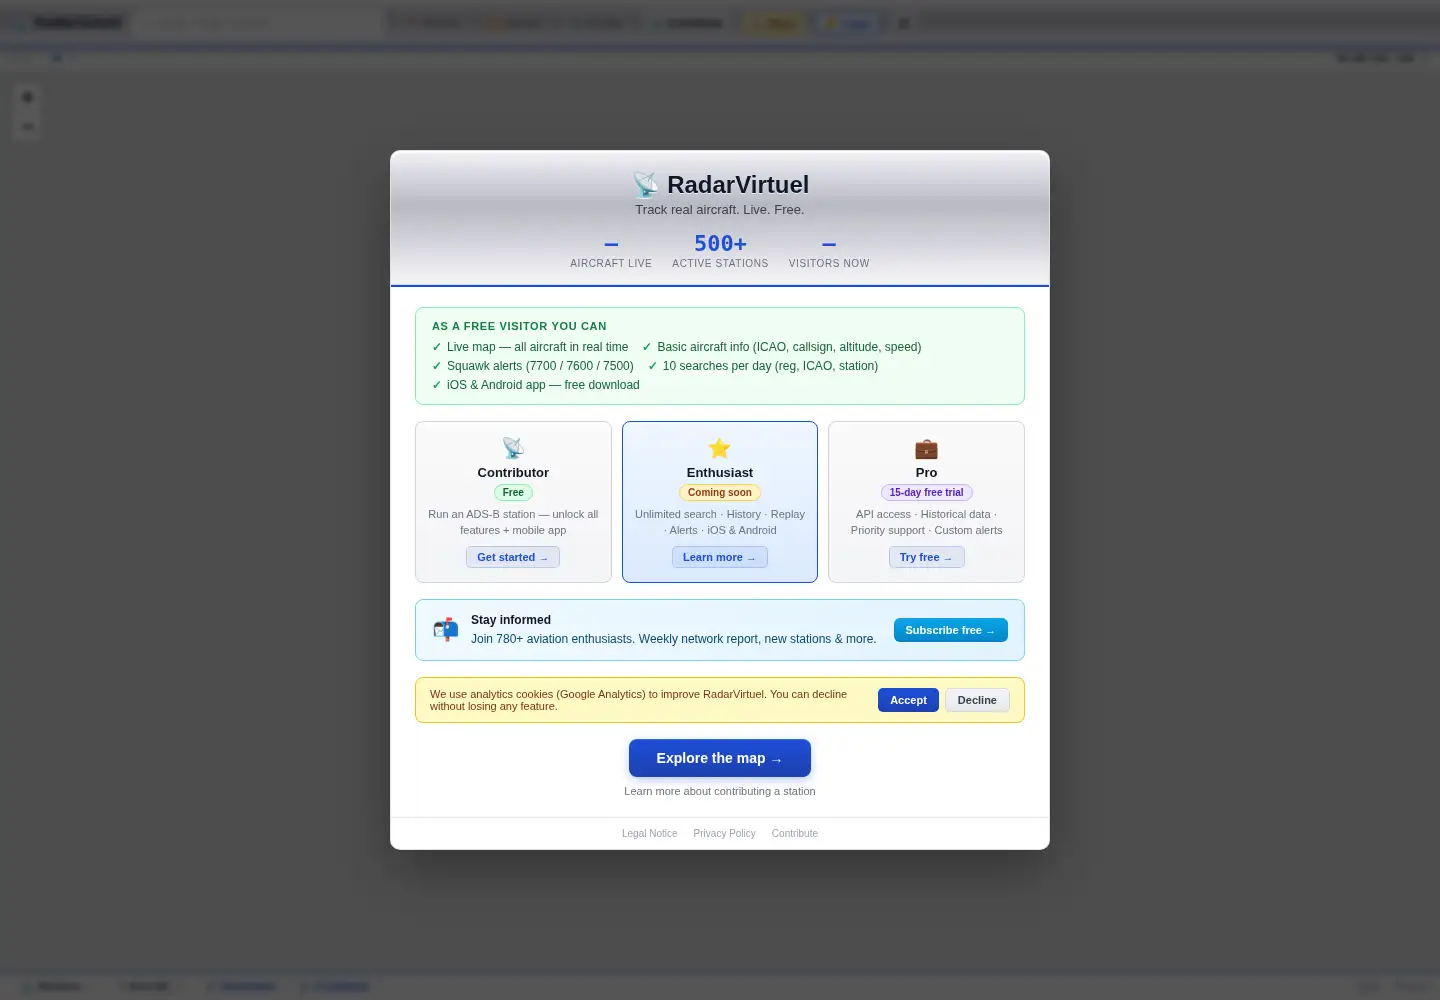Viewport: 1440px width, 1000px height.
Task: Open the Legal Notice footer link
Action: pyautogui.click(x=649, y=833)
